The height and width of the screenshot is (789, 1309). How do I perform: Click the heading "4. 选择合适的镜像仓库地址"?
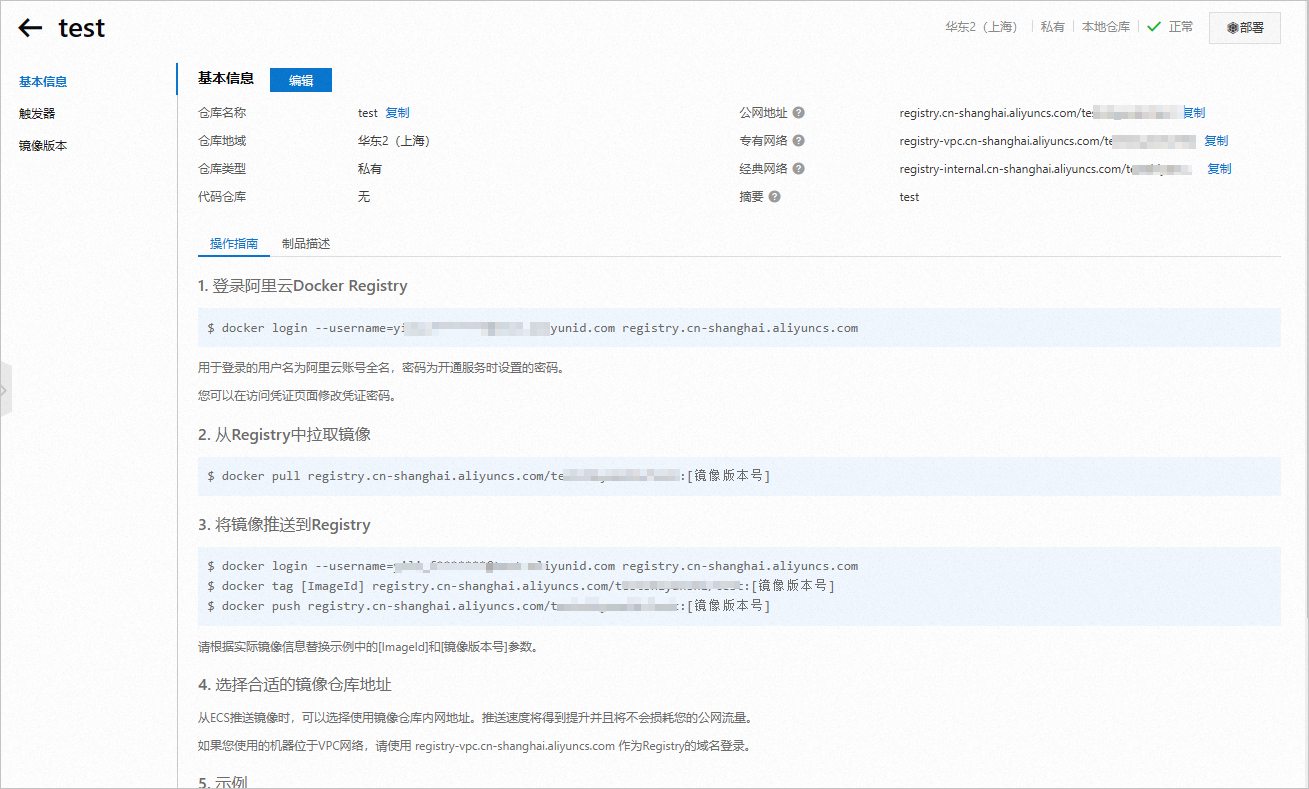pyautogui.click(x=295, y=685)
